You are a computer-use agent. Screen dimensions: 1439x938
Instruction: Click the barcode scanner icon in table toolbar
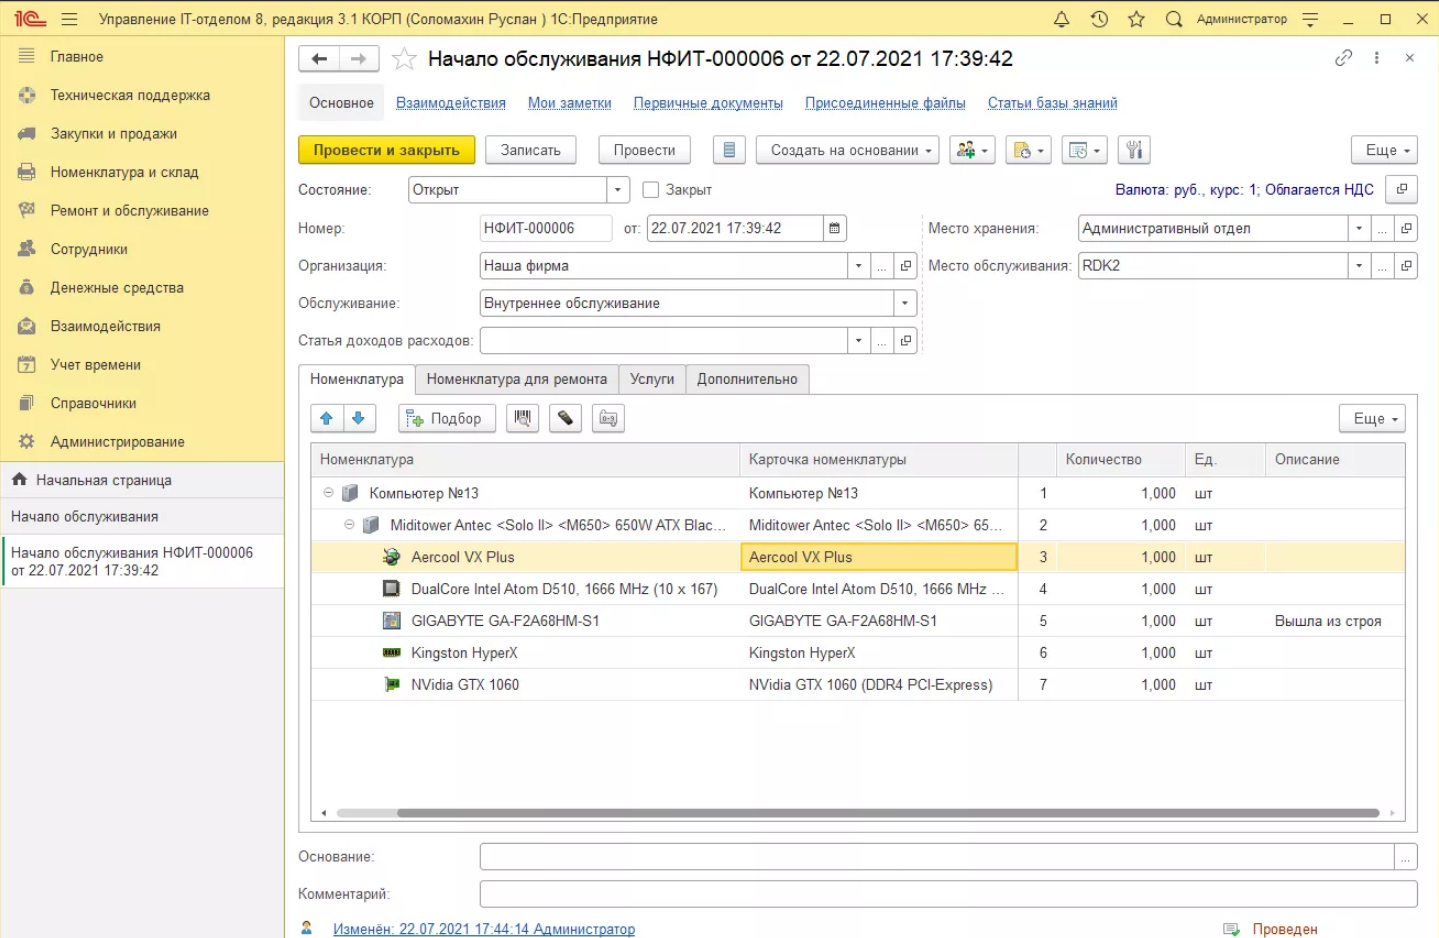(x=523, y=418)
